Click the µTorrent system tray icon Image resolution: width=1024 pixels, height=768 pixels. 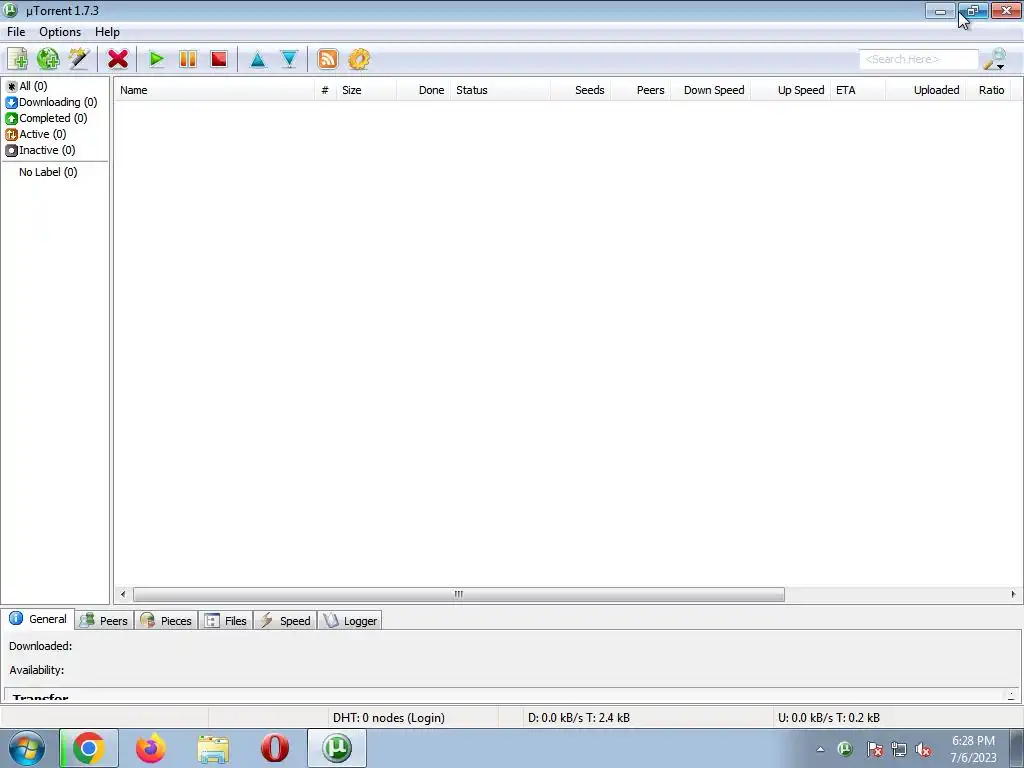(844, 749)
